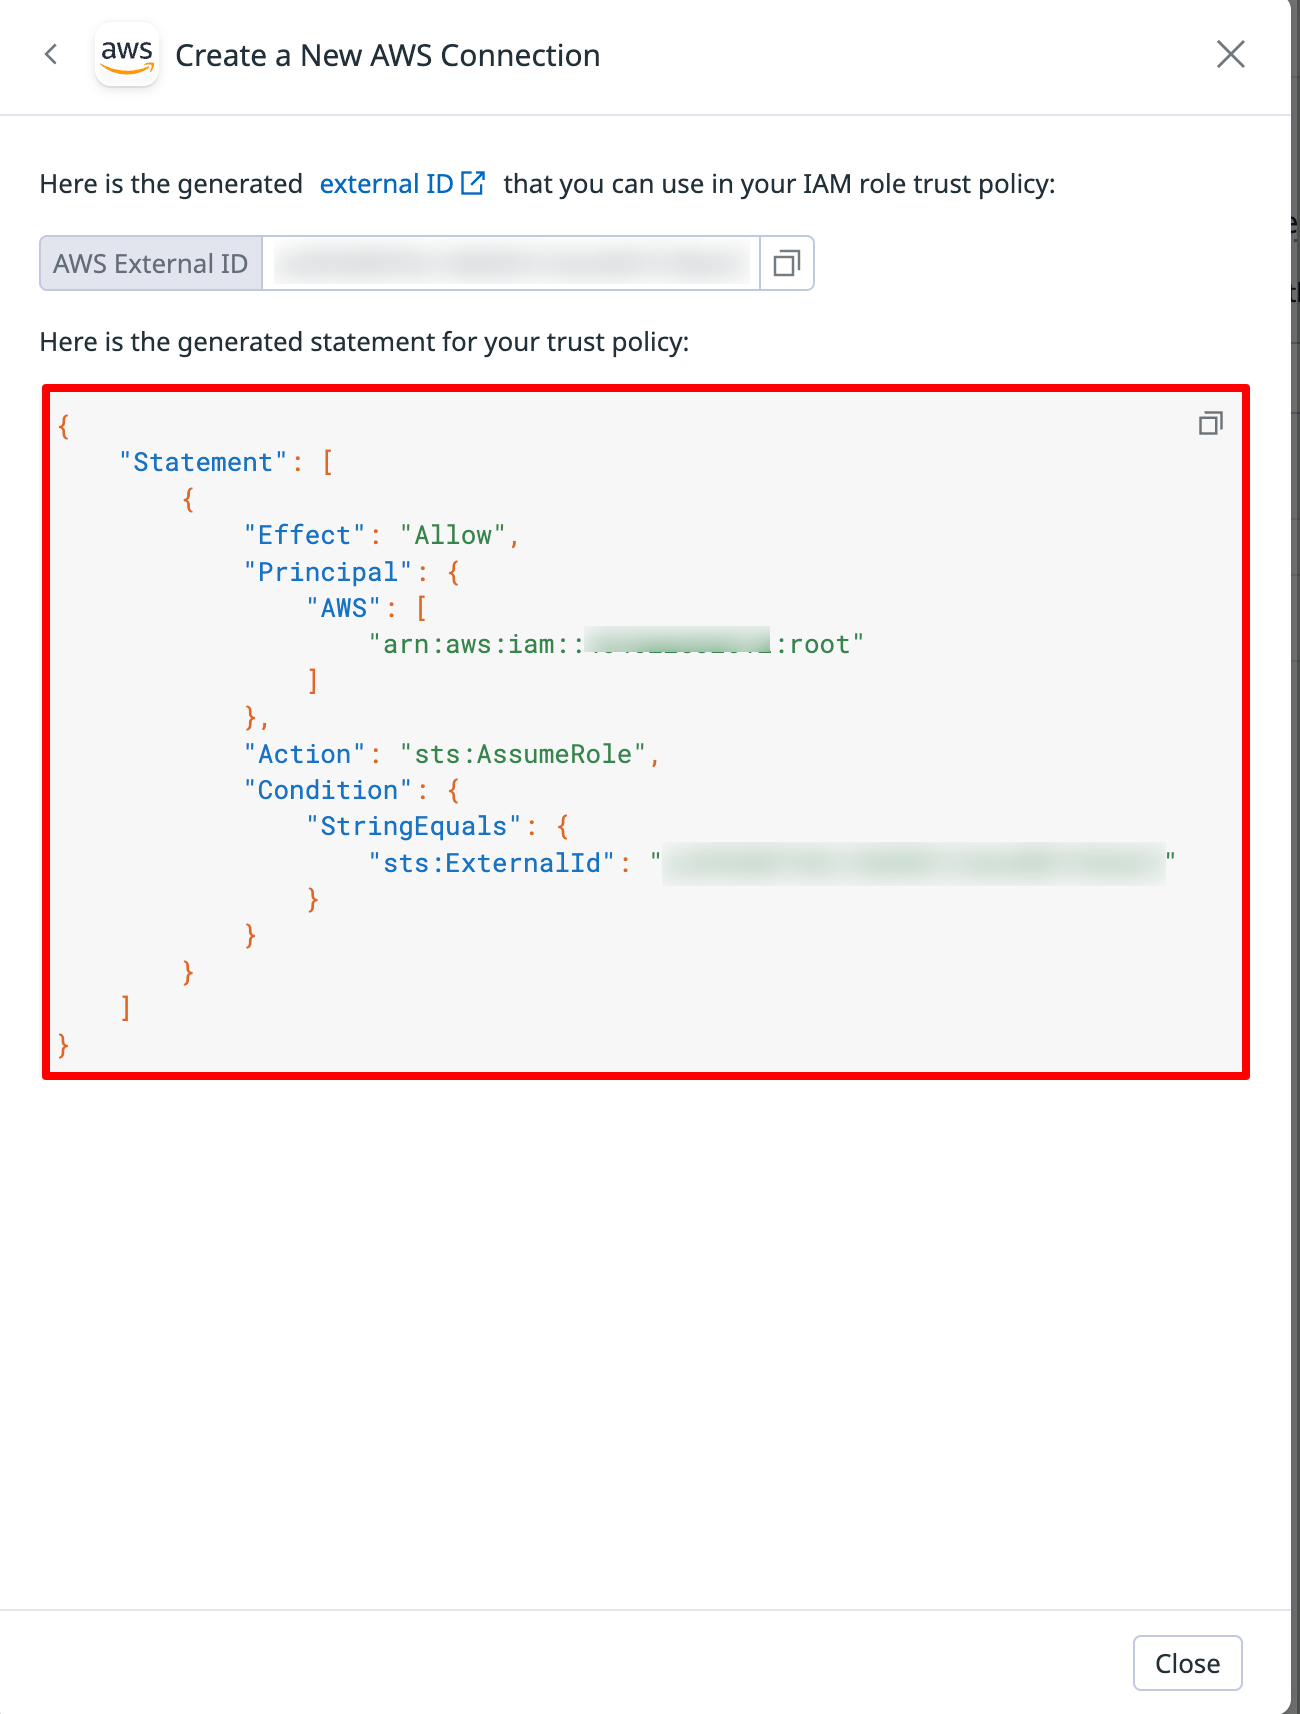Viewport: 1300px width, 1714px height.
Task: Copy the AWS External ID value
Action: click(787, 263)
